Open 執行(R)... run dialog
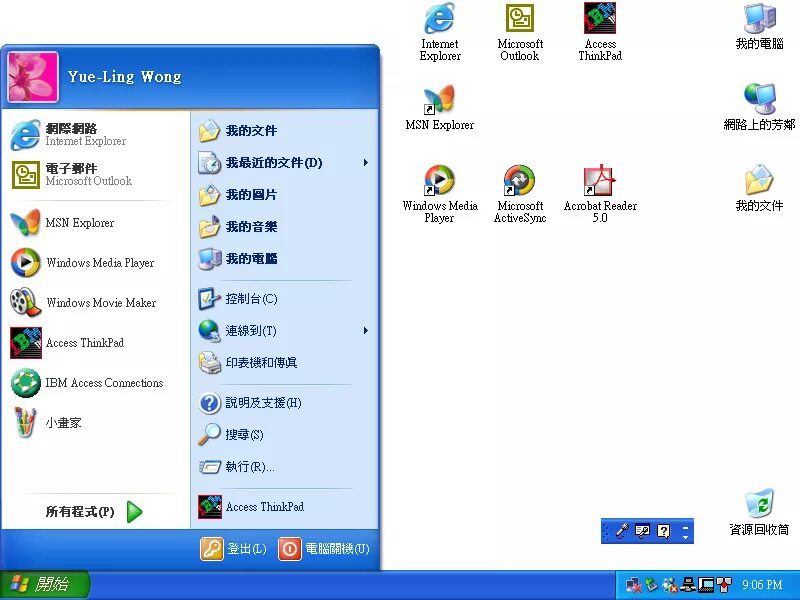Image resolution: width=800 pixels, height=600 pixels. (x=284, y=467)
